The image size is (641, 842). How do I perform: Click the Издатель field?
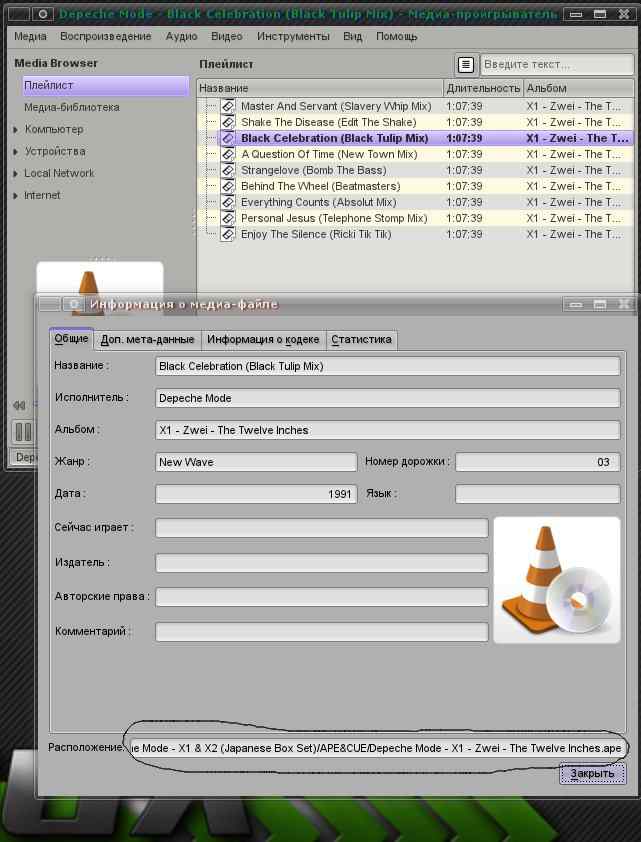click(322, 563)
